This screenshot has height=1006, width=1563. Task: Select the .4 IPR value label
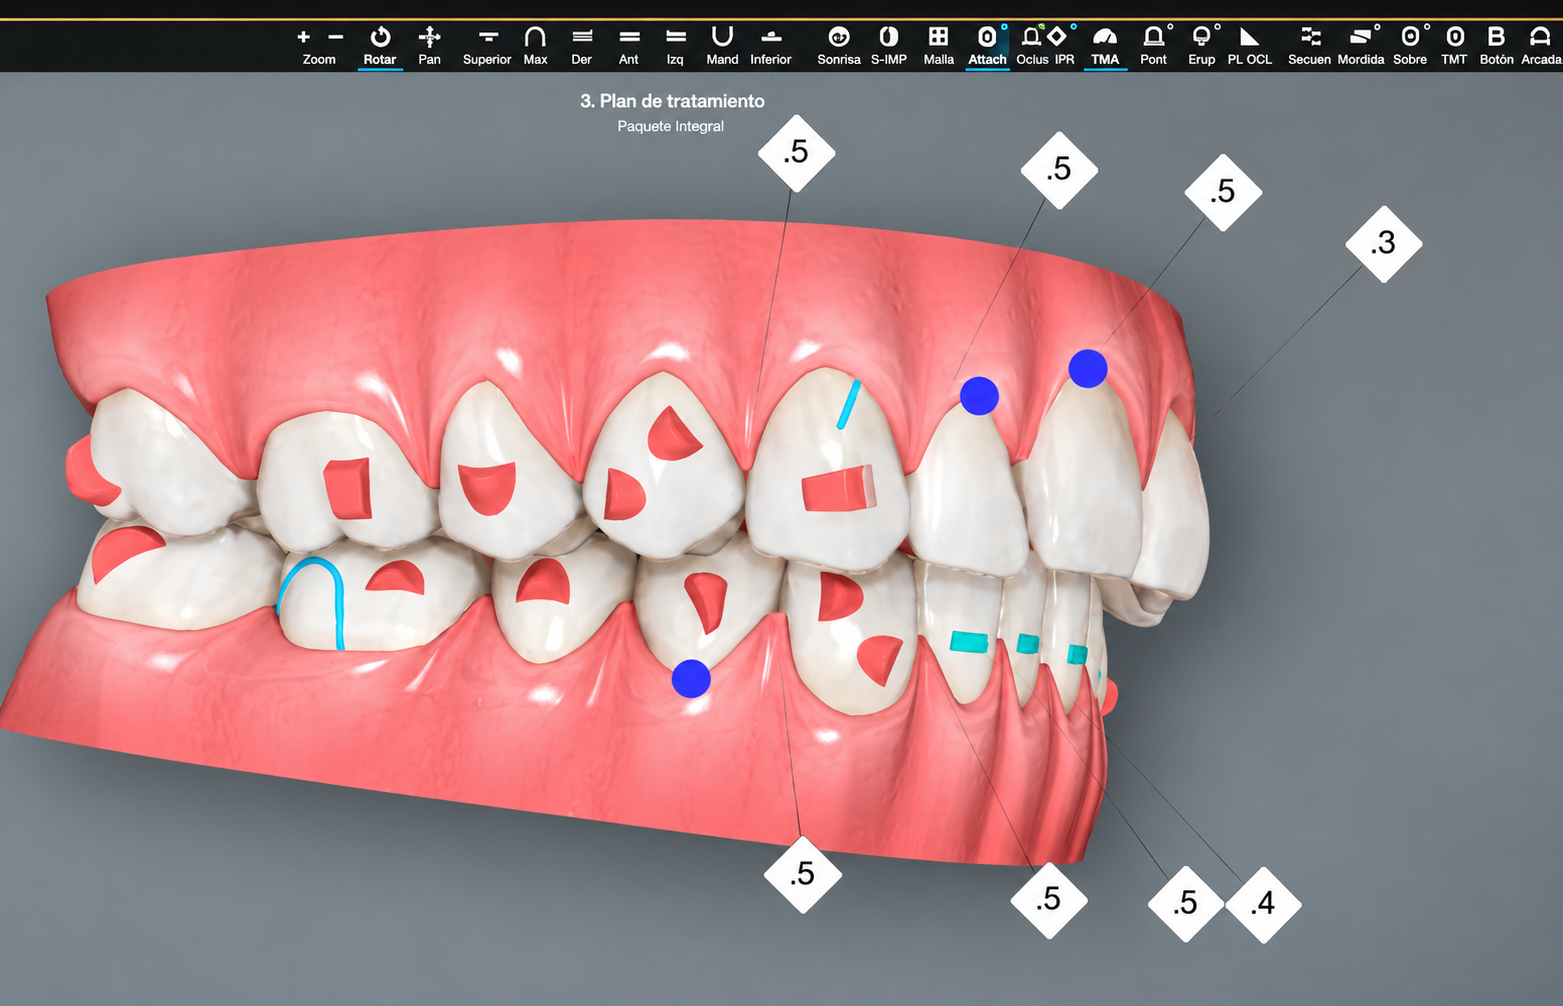[1264, 904]
